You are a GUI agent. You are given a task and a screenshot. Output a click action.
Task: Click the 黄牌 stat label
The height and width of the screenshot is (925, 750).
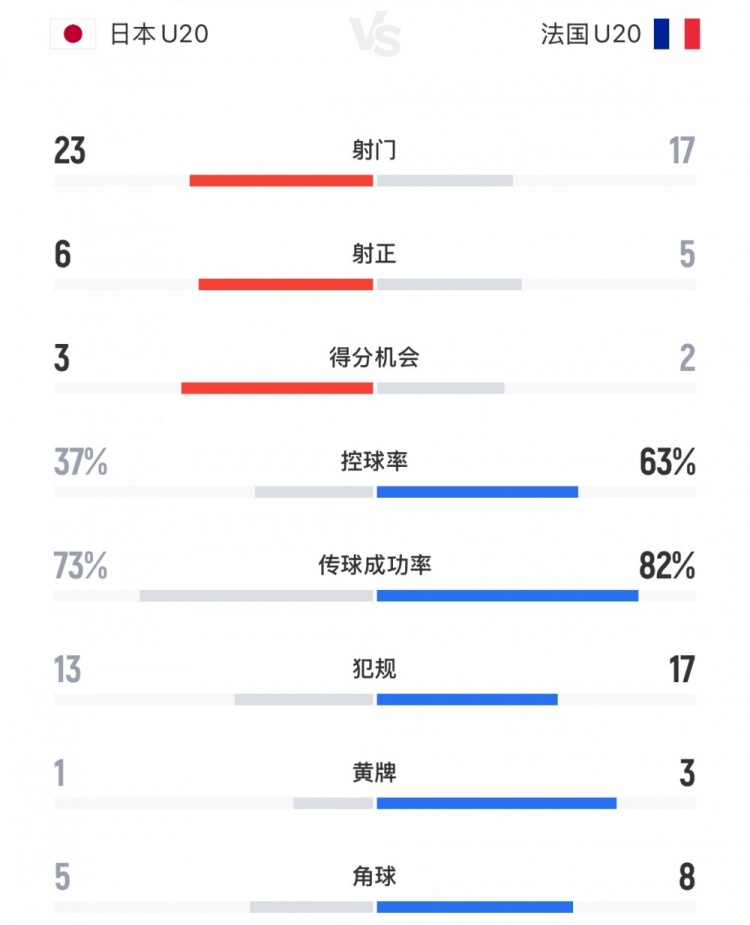click(x=375, y=773)
